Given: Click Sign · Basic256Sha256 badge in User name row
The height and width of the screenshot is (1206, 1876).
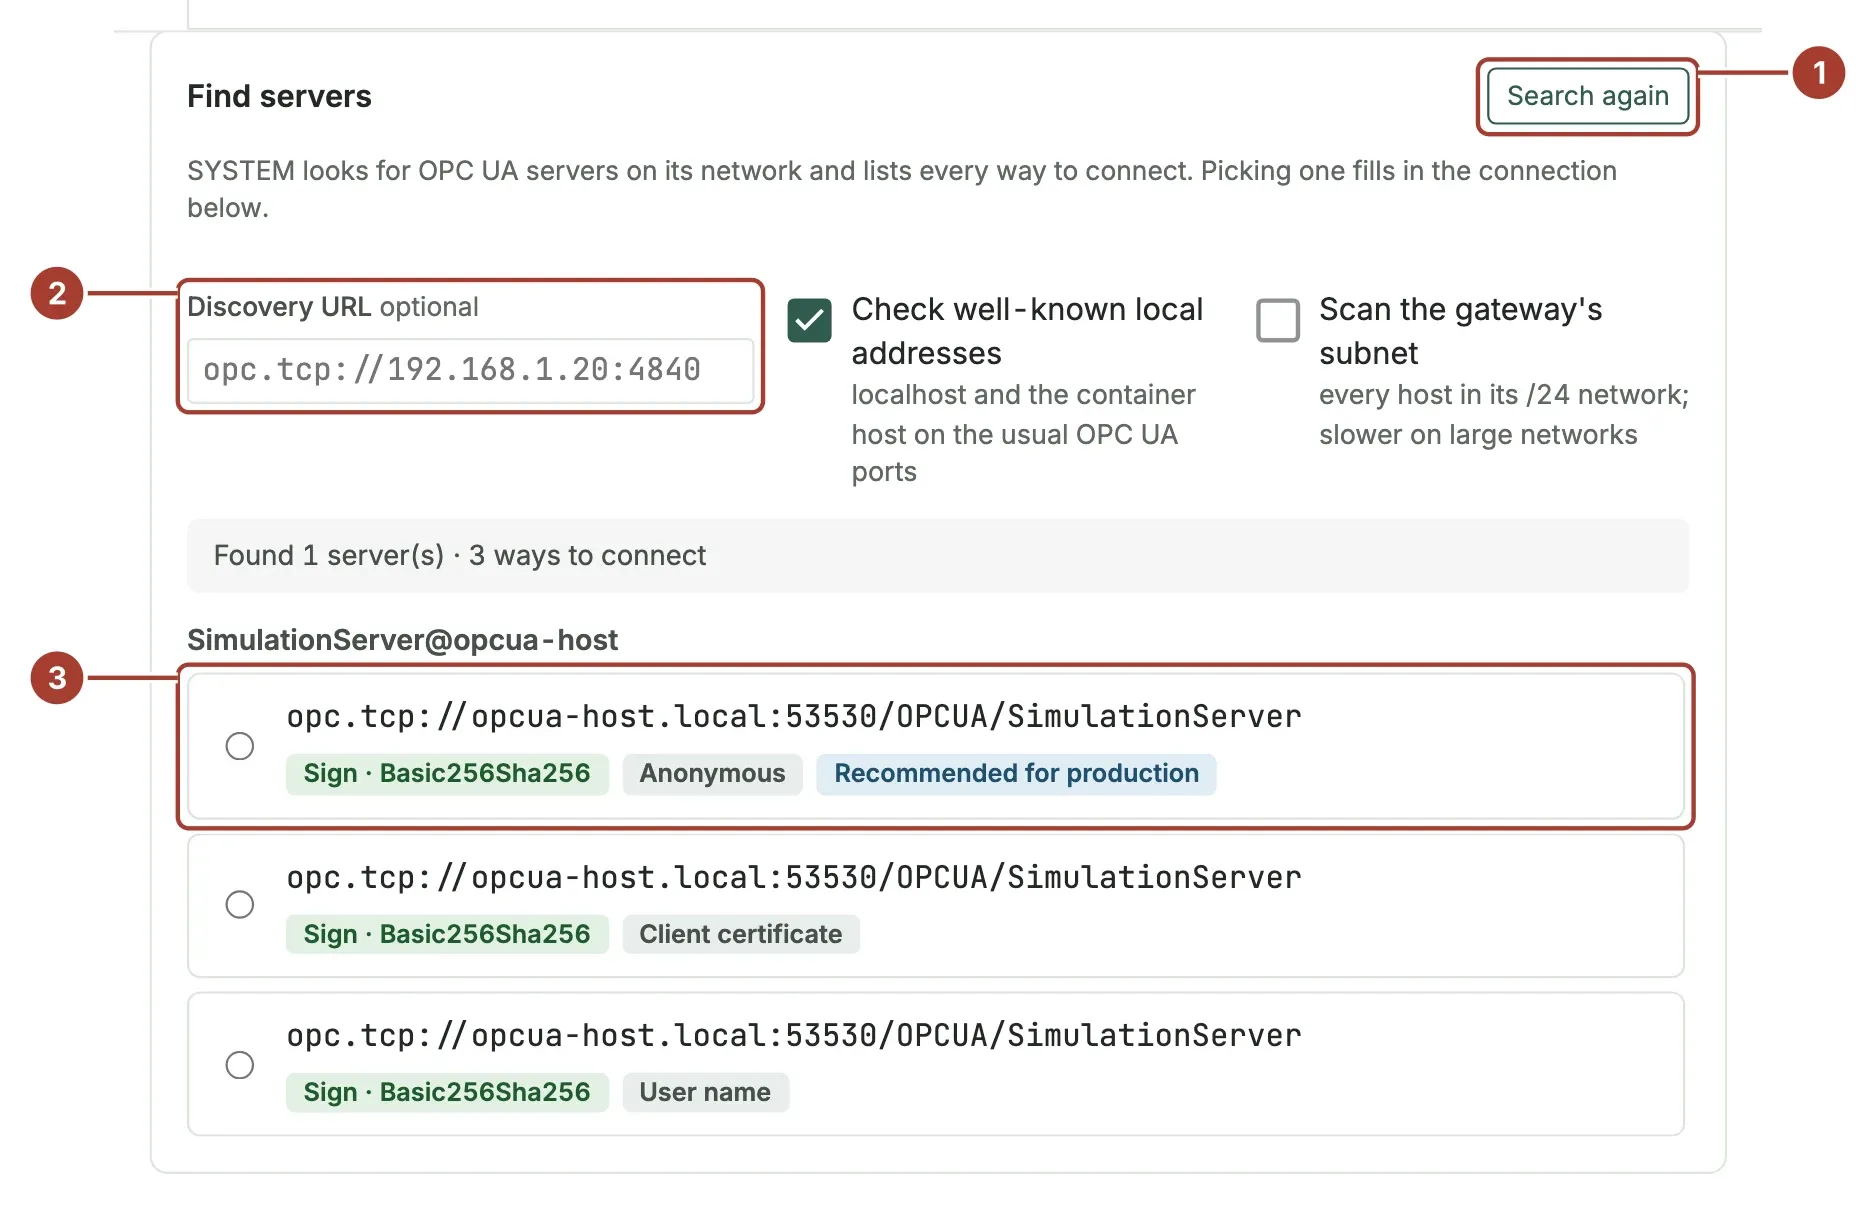Looking at the screenshot, I should click(447, 1092).
